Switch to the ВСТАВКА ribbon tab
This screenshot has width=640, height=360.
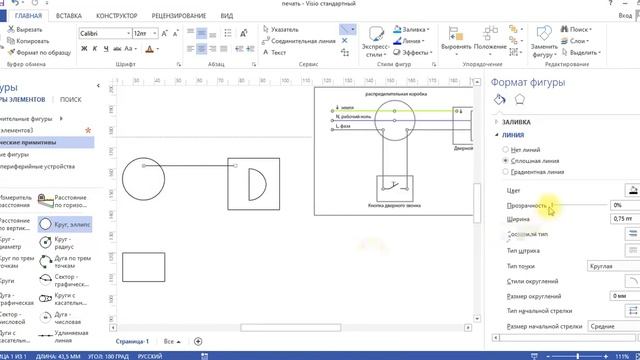69,16
